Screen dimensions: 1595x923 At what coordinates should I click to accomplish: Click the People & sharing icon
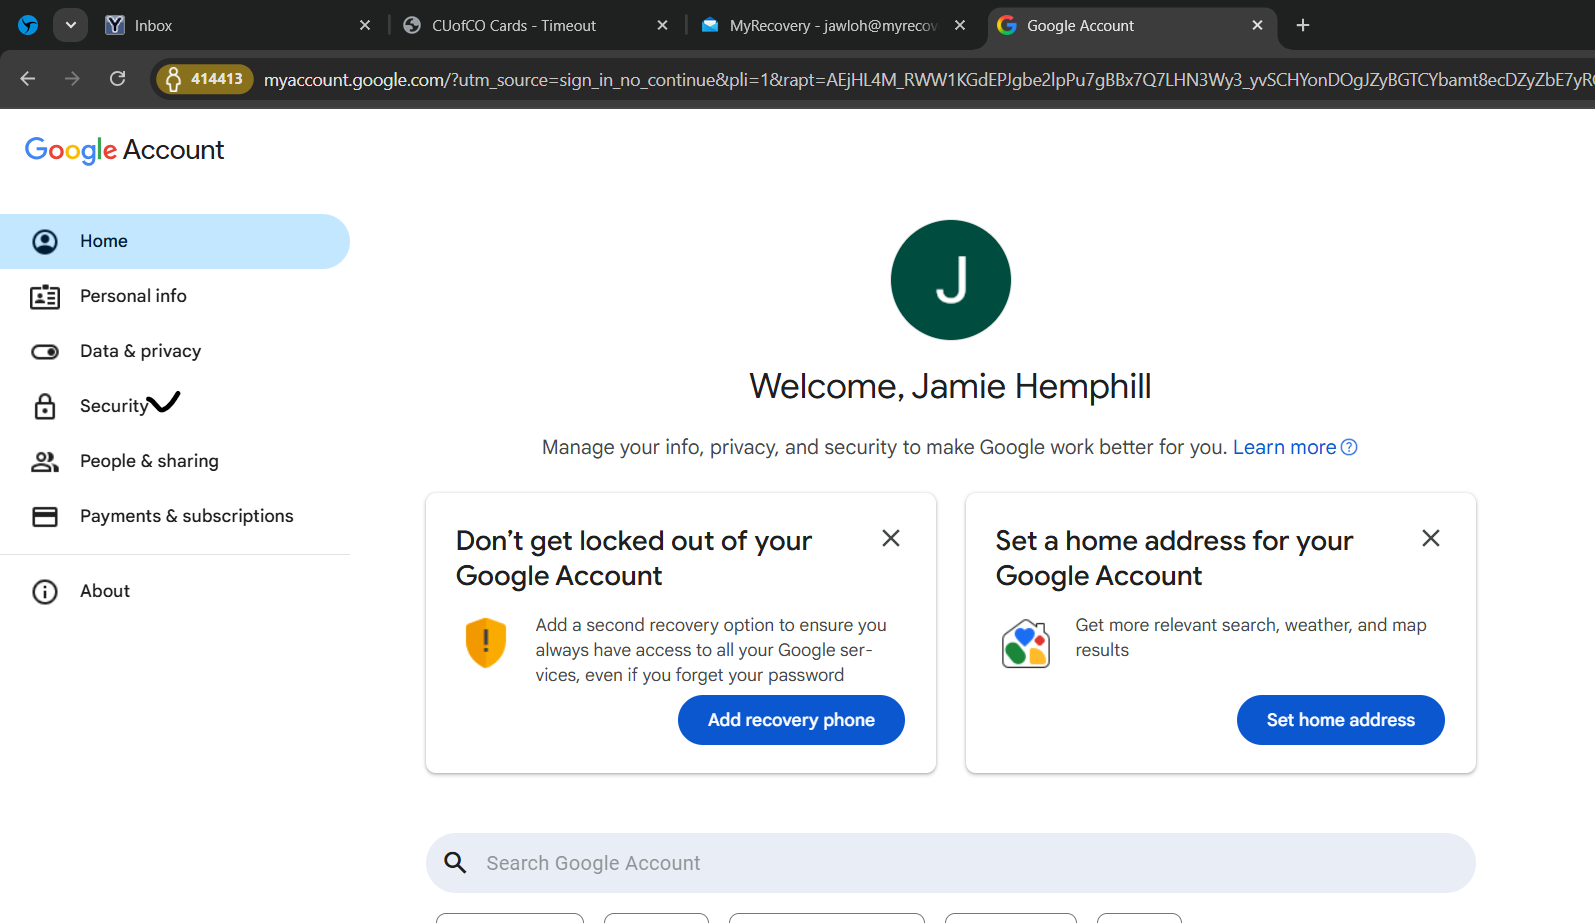point(45,462)
